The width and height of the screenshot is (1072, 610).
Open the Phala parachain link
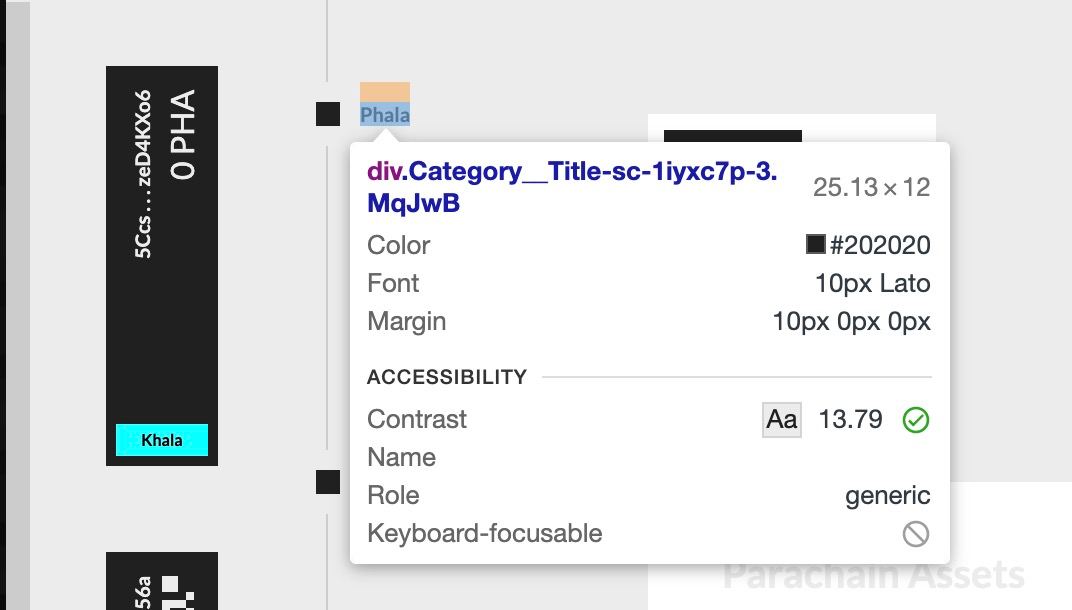point(385,114)
